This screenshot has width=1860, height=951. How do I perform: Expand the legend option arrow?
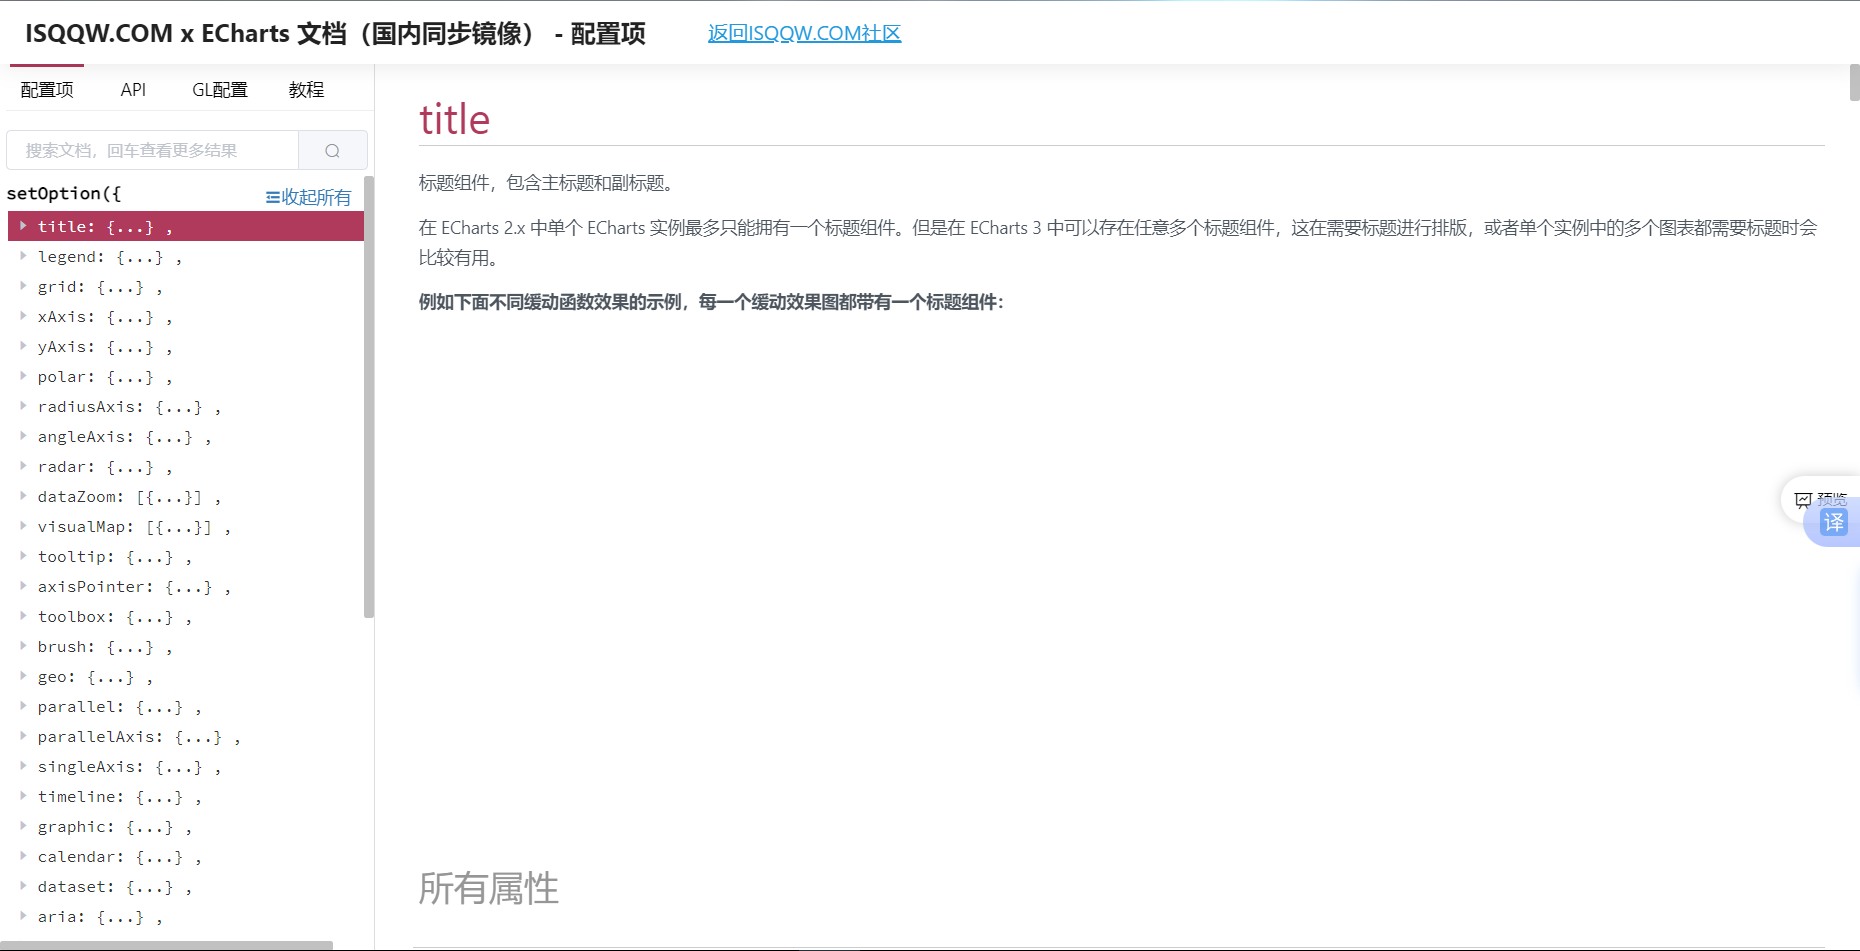(x=23, y=256)
